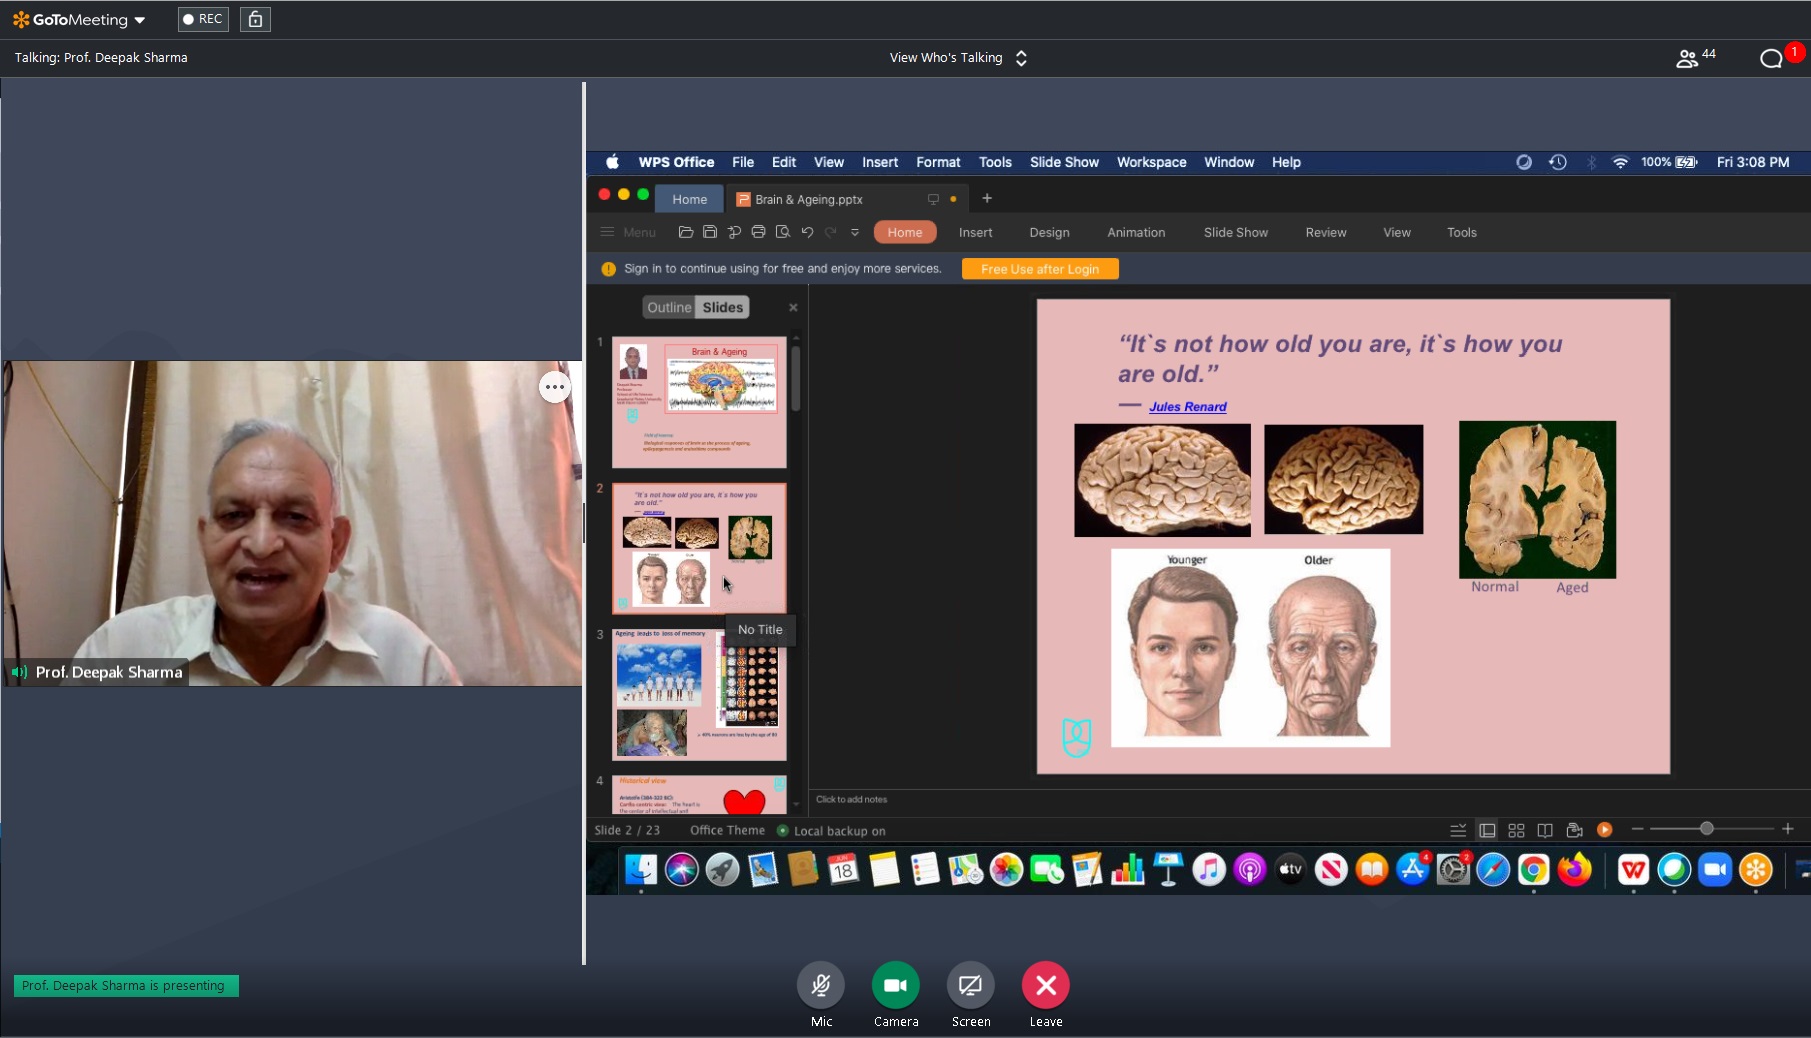Click the Wi-Fi icon in the menu bar
The width and height of the screenshot is (1811, 1038).
[x=1620, y=162]
